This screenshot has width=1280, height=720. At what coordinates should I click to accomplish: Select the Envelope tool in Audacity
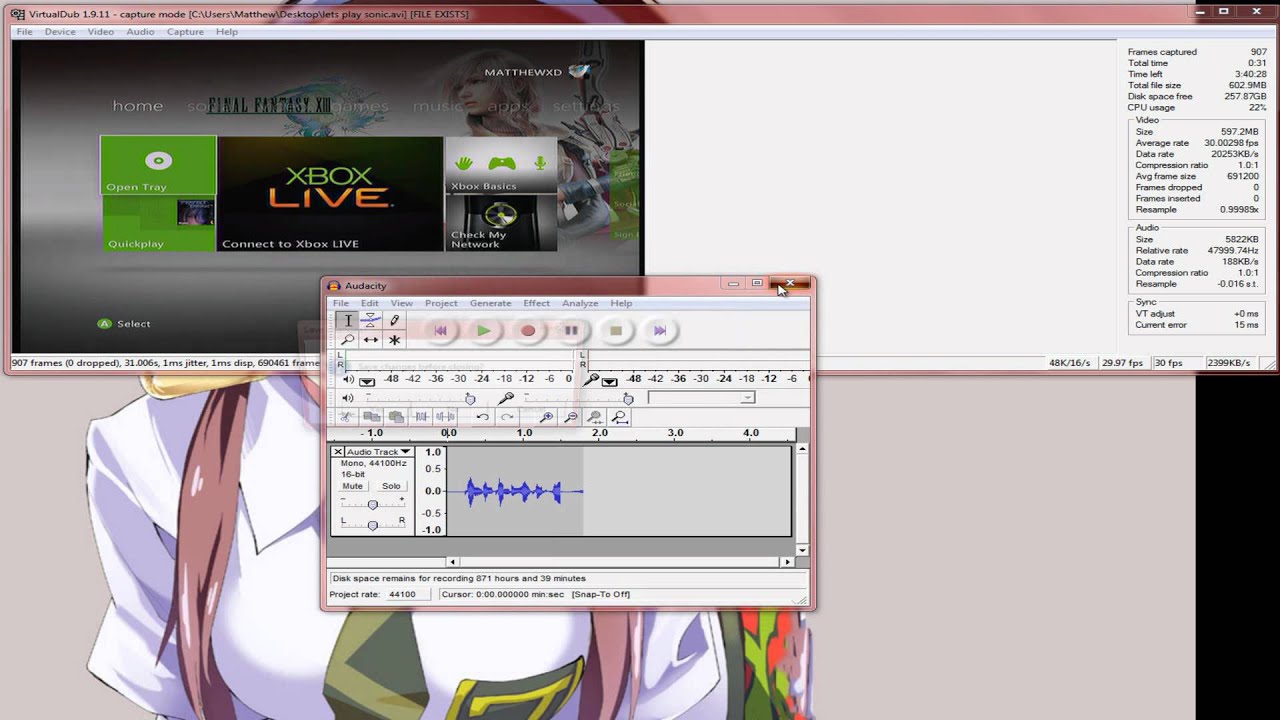coord(371,320)
